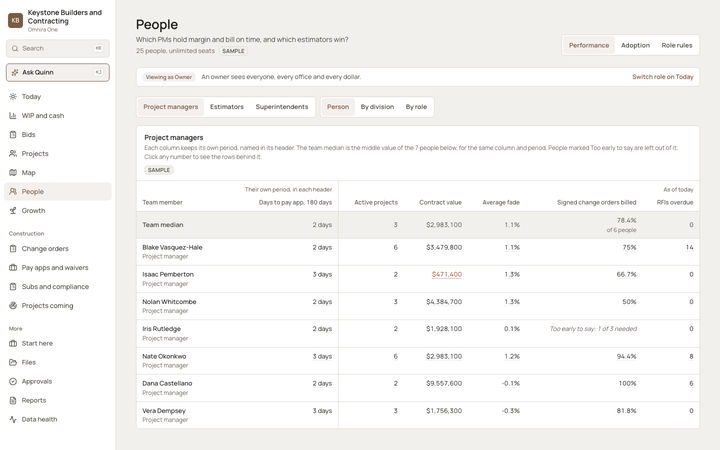720x450 pixels.
Task: Open Data health in sidebar
Action: pyautogui.click(x=58, y=419)
